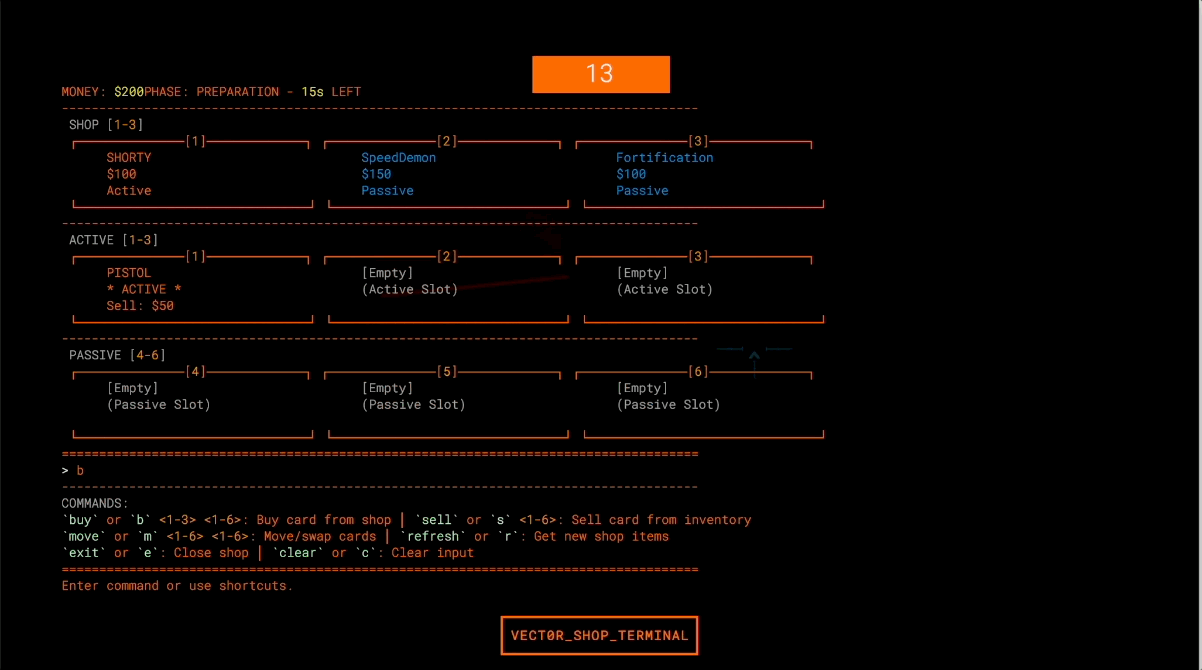The width and height of the screenshot is (1202, 670).
Task: Click the MONEY $200 display
Action: pyautogui.click(x=102, y=92)
